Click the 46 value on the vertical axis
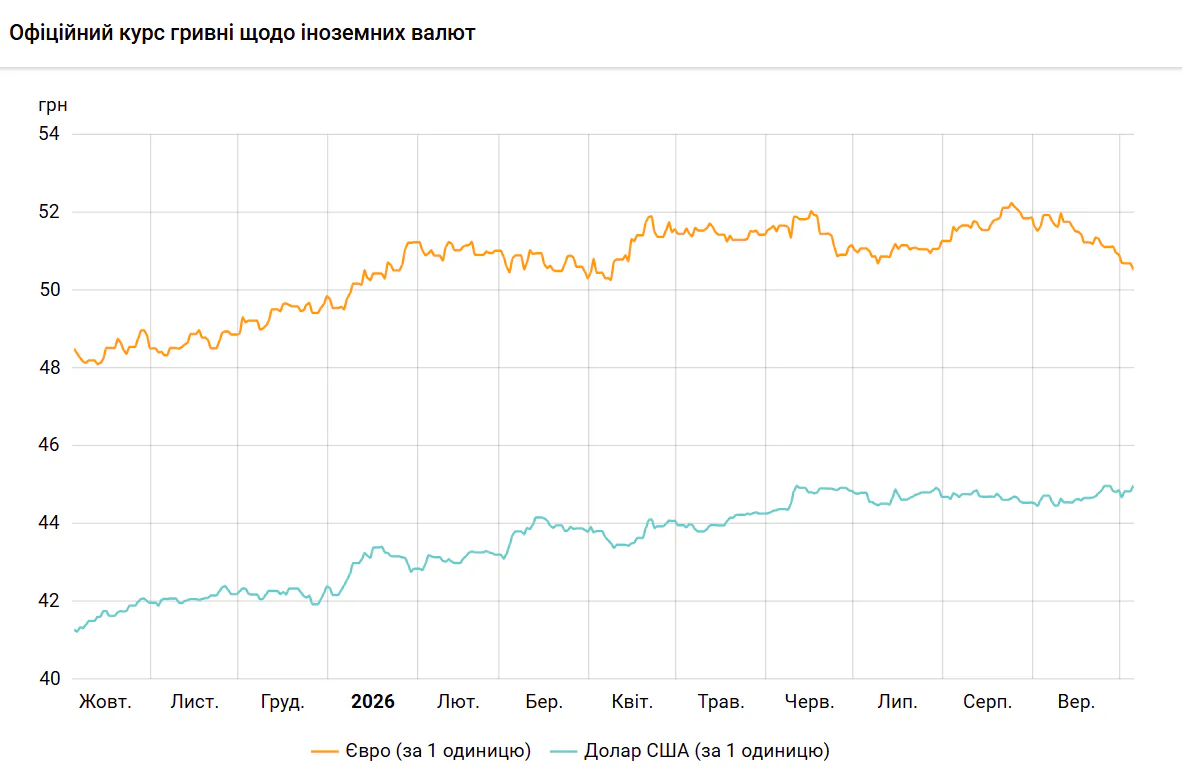Image resolution: width=1182 pixels, height=768 pixels. pyautogui.click(x=49, y=445)
